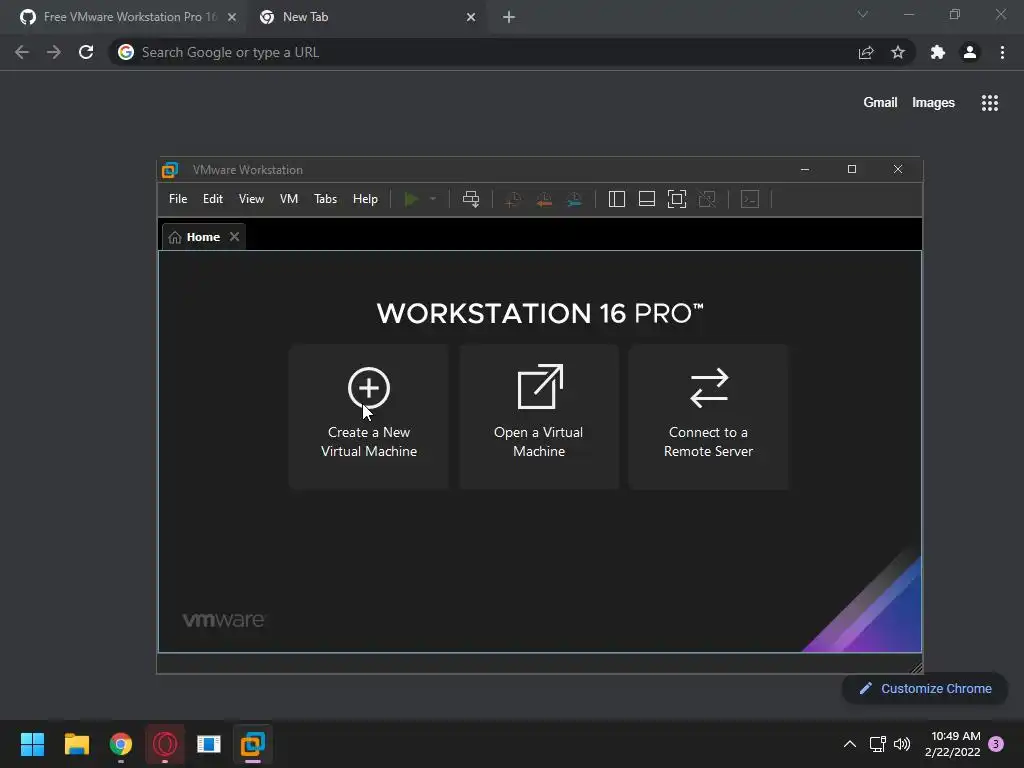Close the New Tab browser tab
The height and width of the screenshot is (768, 1024).
click(x=471, y=17)
